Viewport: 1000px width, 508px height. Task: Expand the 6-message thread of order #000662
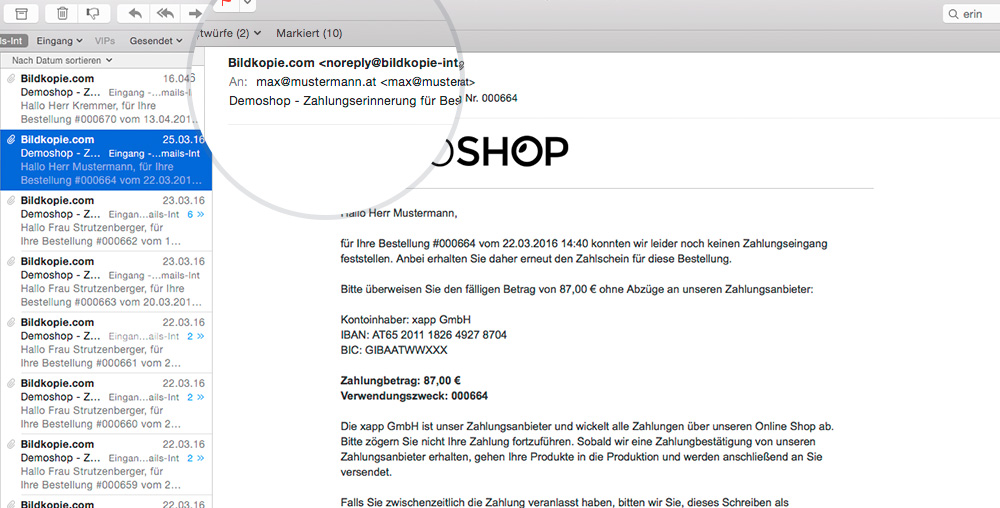coord(196,215)
